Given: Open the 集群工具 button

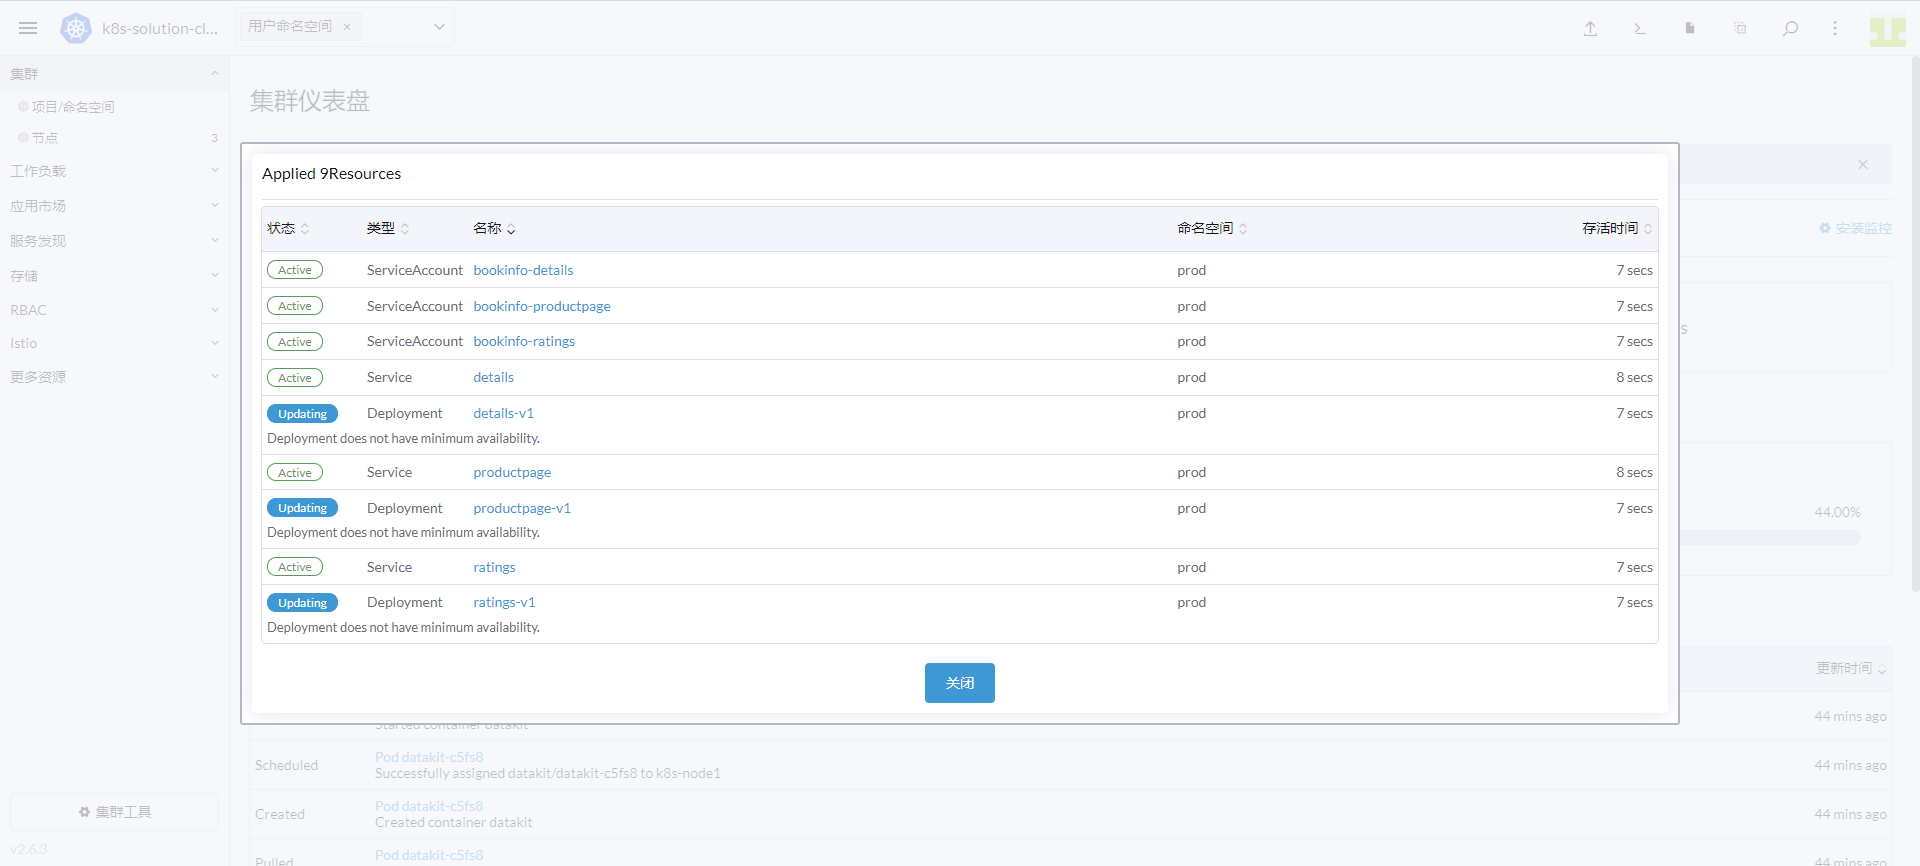Looking at the screenshot, I should pyautogui.click(x=114, y=812).
